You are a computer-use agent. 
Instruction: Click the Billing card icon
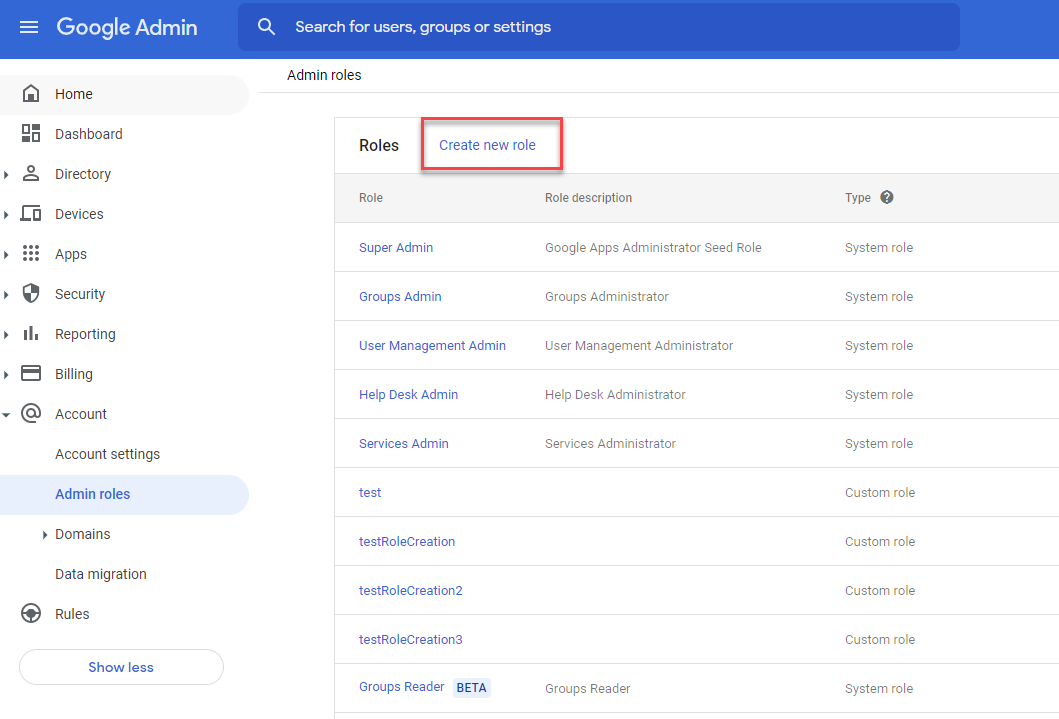(x=31, y=374)
